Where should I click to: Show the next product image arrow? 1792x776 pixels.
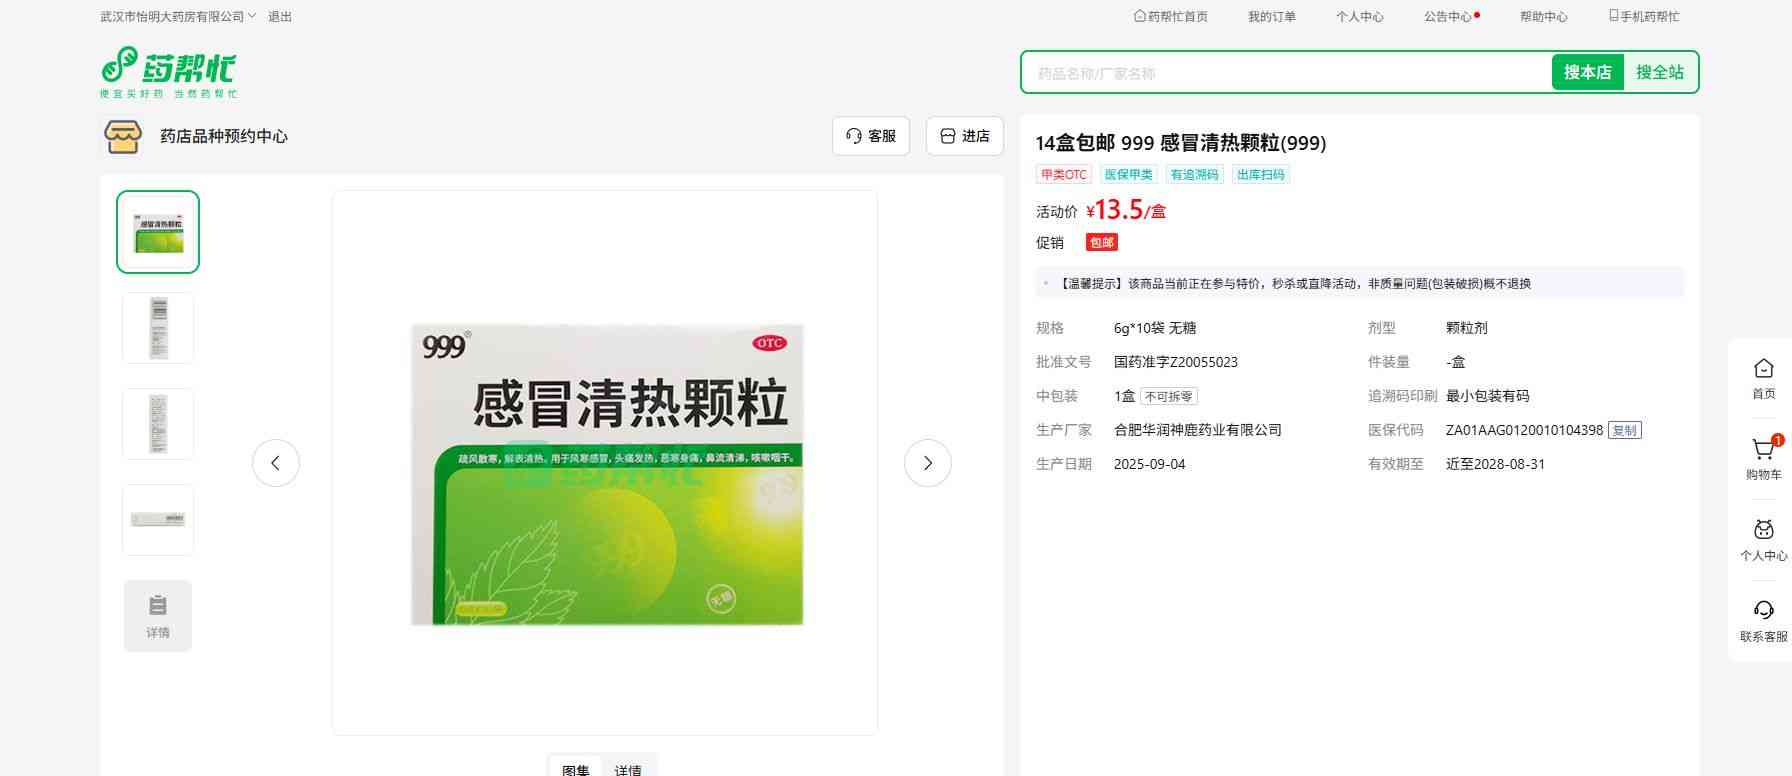(x=927, y=463)
